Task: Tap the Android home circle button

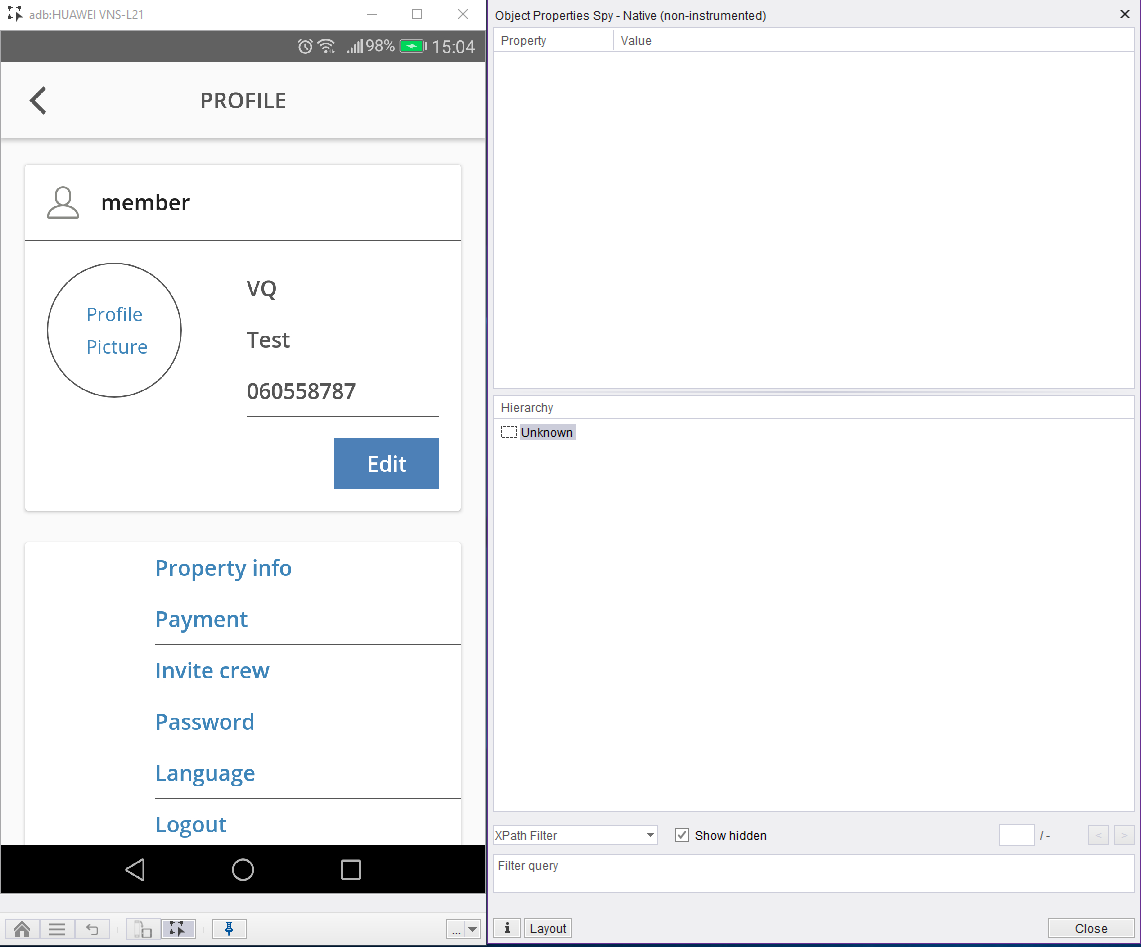Action: point(242,869)
